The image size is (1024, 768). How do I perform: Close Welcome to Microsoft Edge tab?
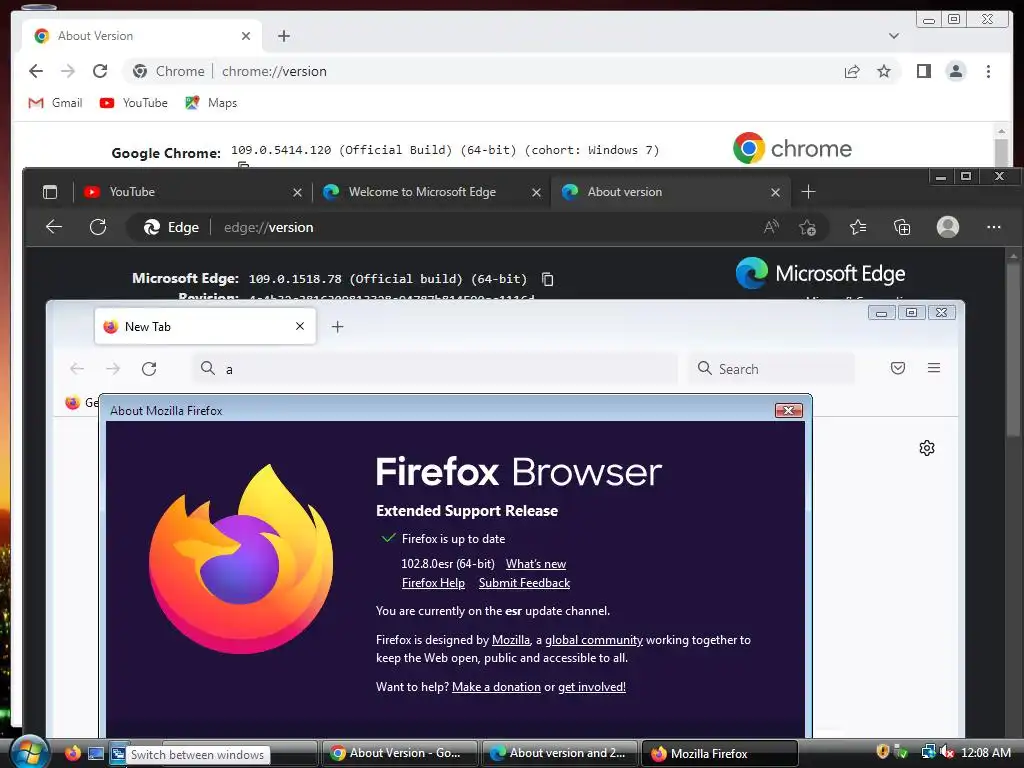pos(536,192)
